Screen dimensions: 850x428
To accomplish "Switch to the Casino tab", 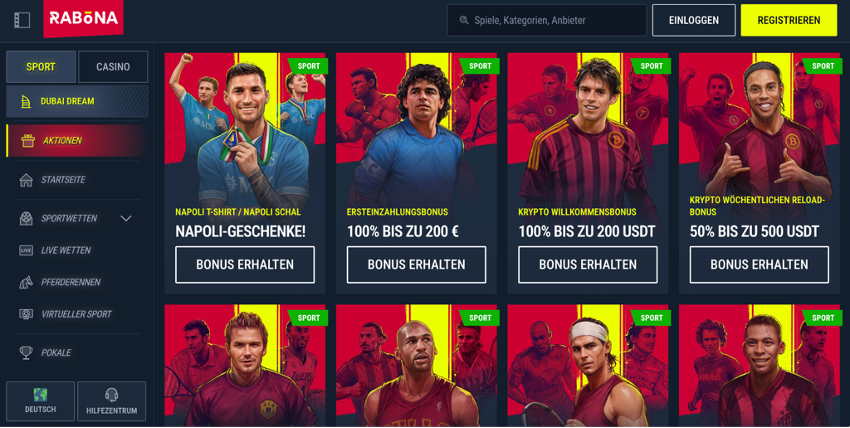I will [113, 67].
